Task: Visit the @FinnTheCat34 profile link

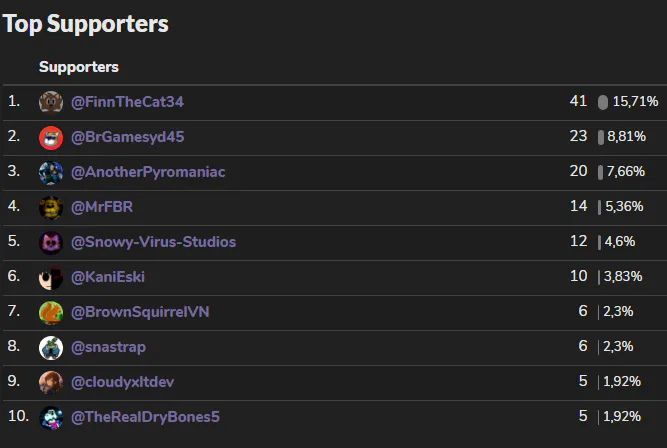Action: point(127,102)
